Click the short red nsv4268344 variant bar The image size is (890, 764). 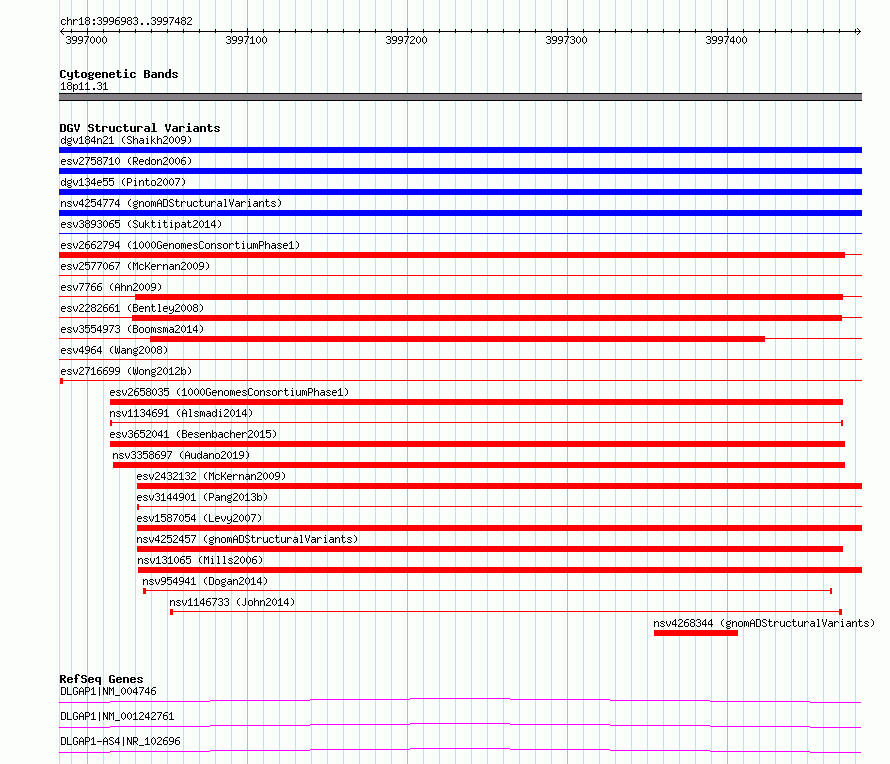[x=696, y=633]
